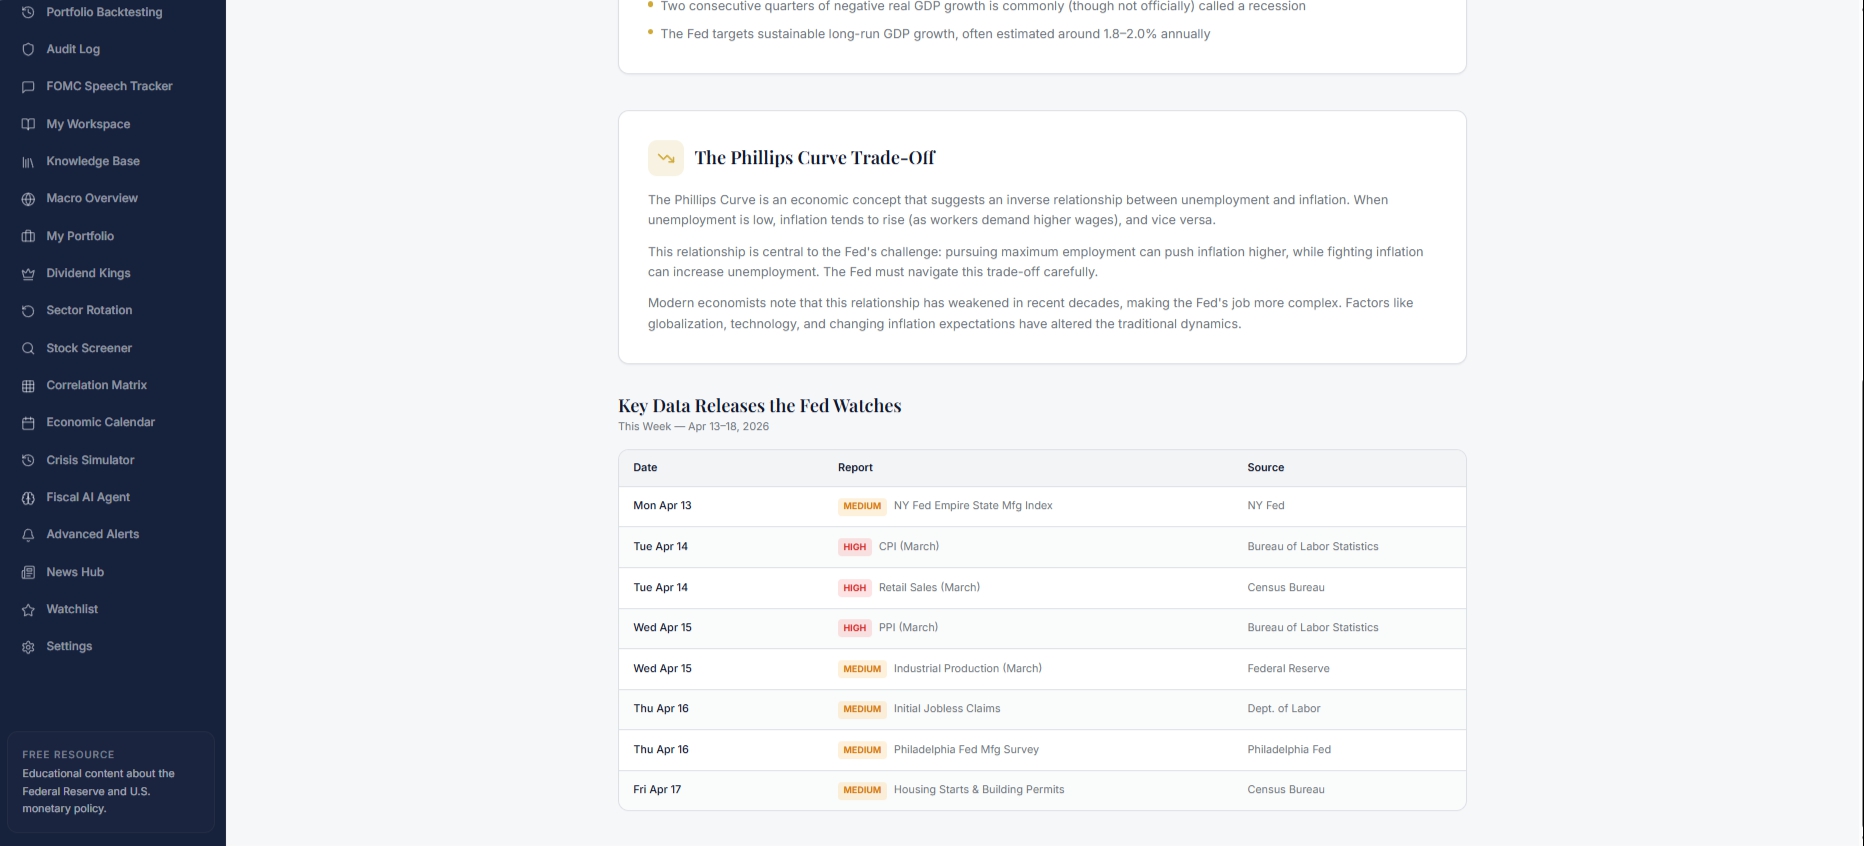Select the Knowledge Base library icon
Viewport: 1864px width, 846px height.
tap(28, 162)
